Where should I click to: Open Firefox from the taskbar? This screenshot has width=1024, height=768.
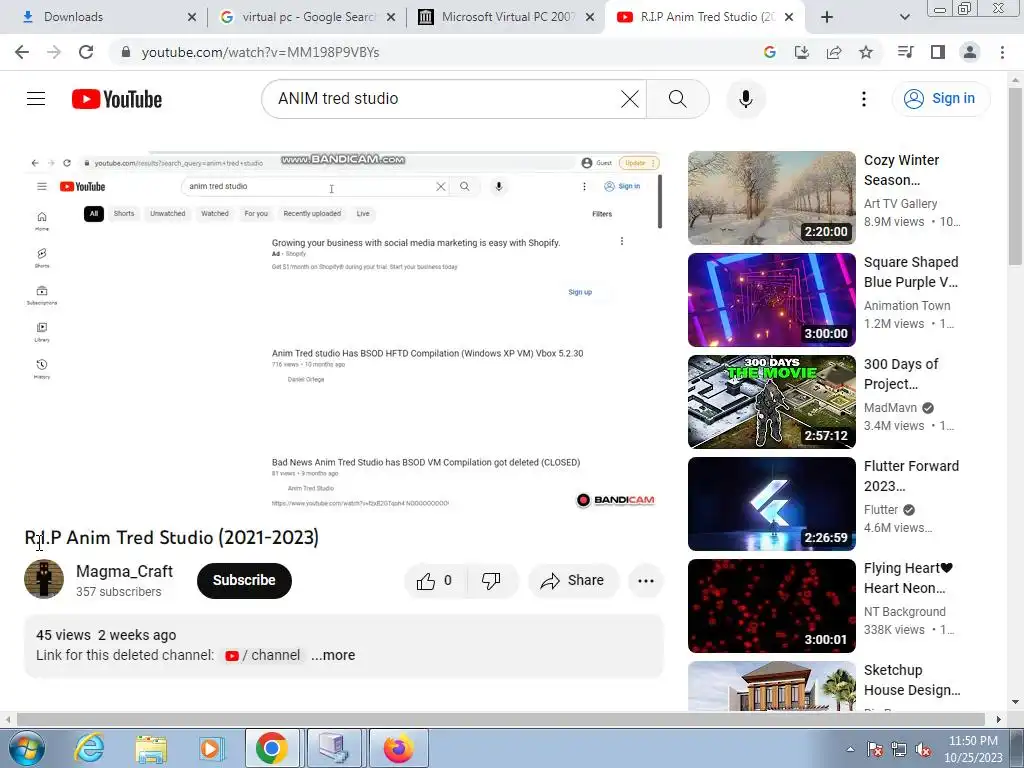click(x=398, y=748)
